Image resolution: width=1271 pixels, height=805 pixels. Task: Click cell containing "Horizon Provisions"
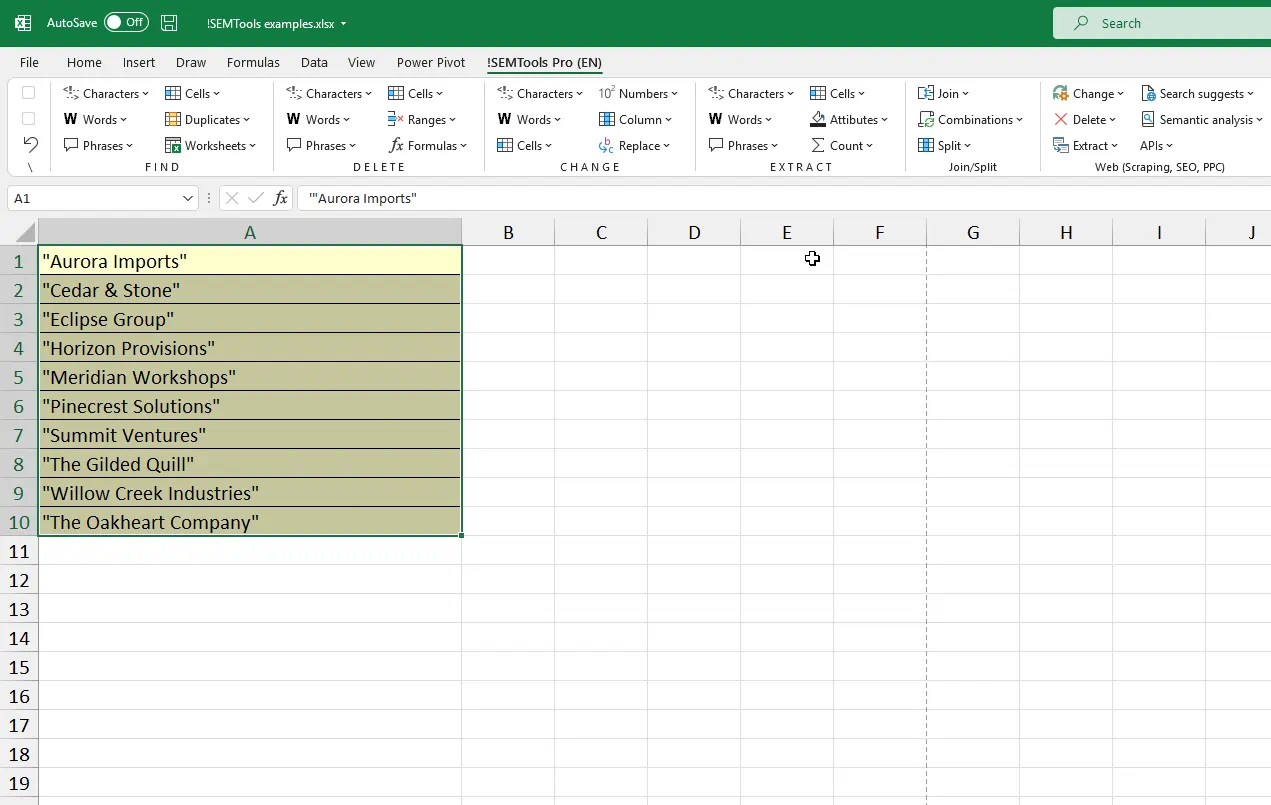250,348
